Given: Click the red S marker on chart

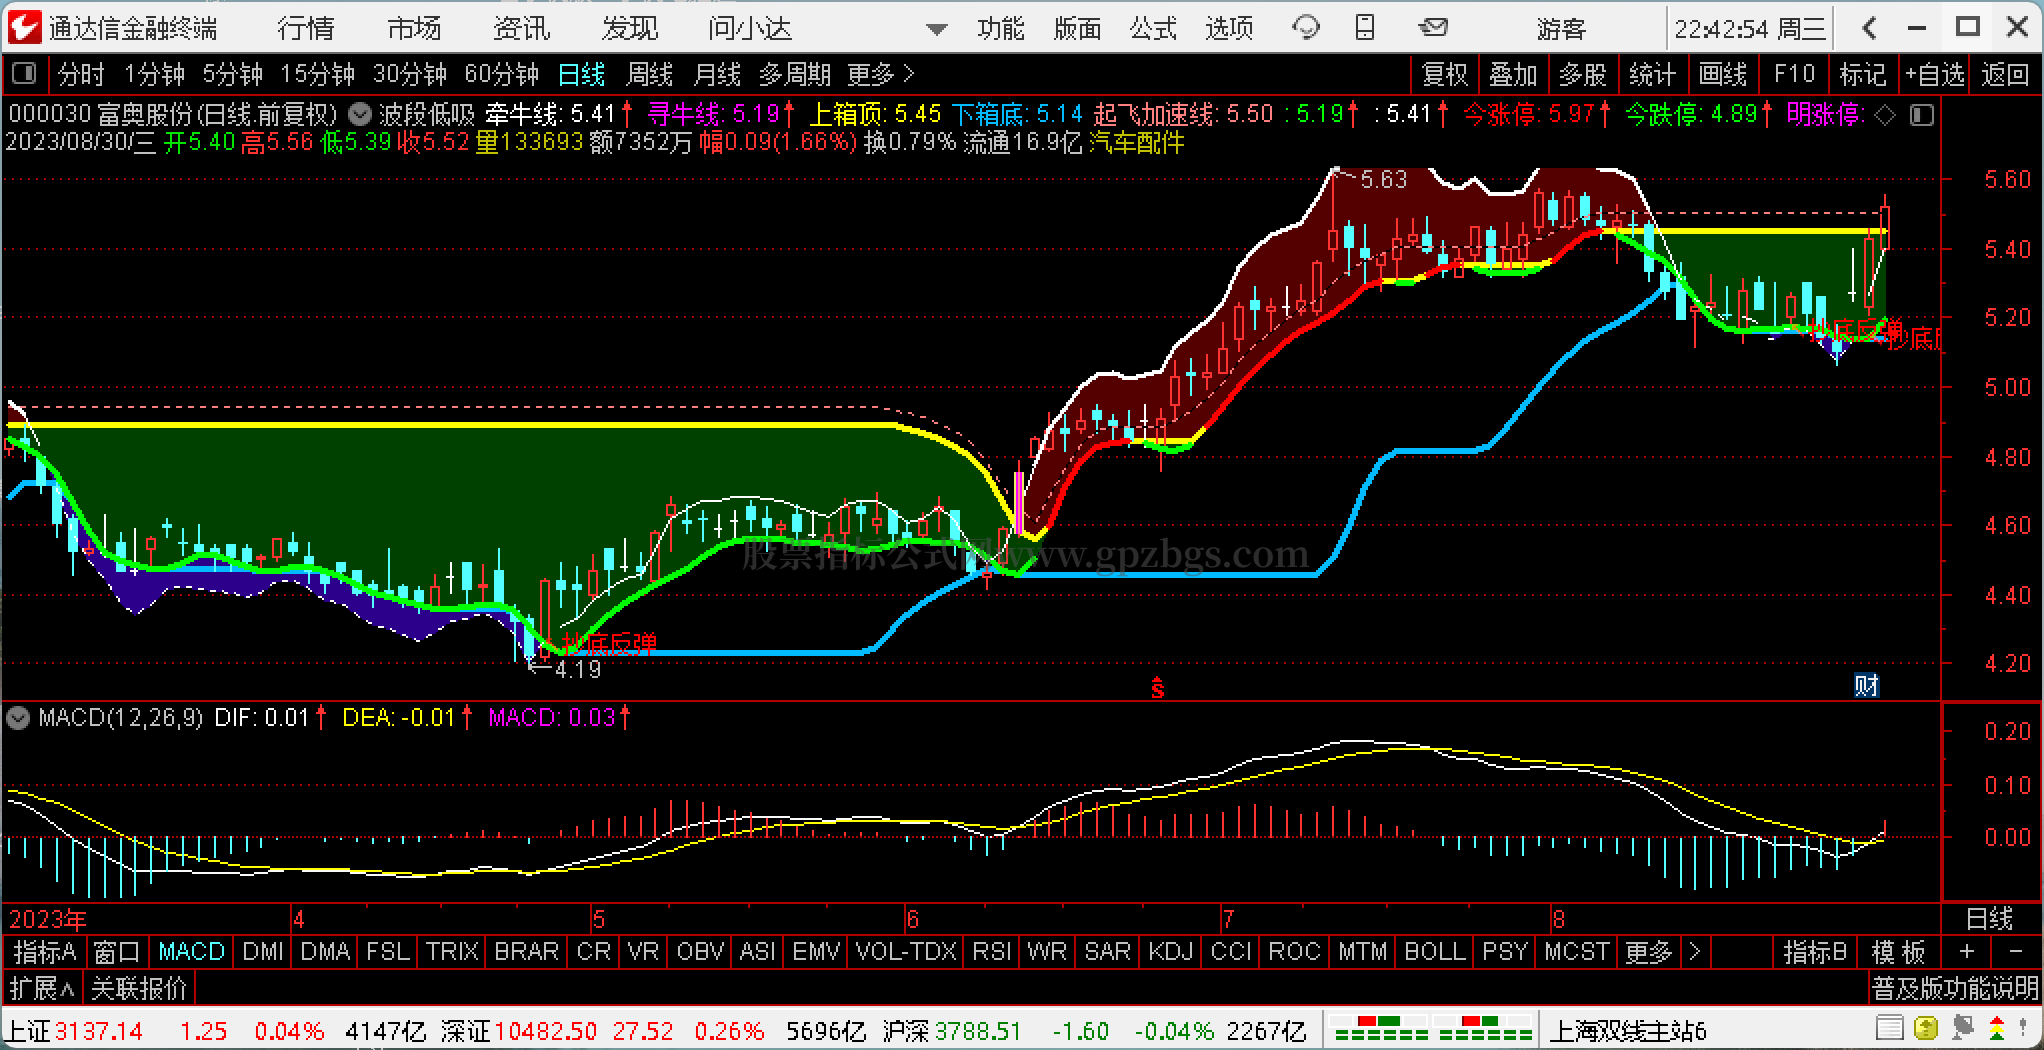Looking at the screenshot, I should coord(1157,687).
